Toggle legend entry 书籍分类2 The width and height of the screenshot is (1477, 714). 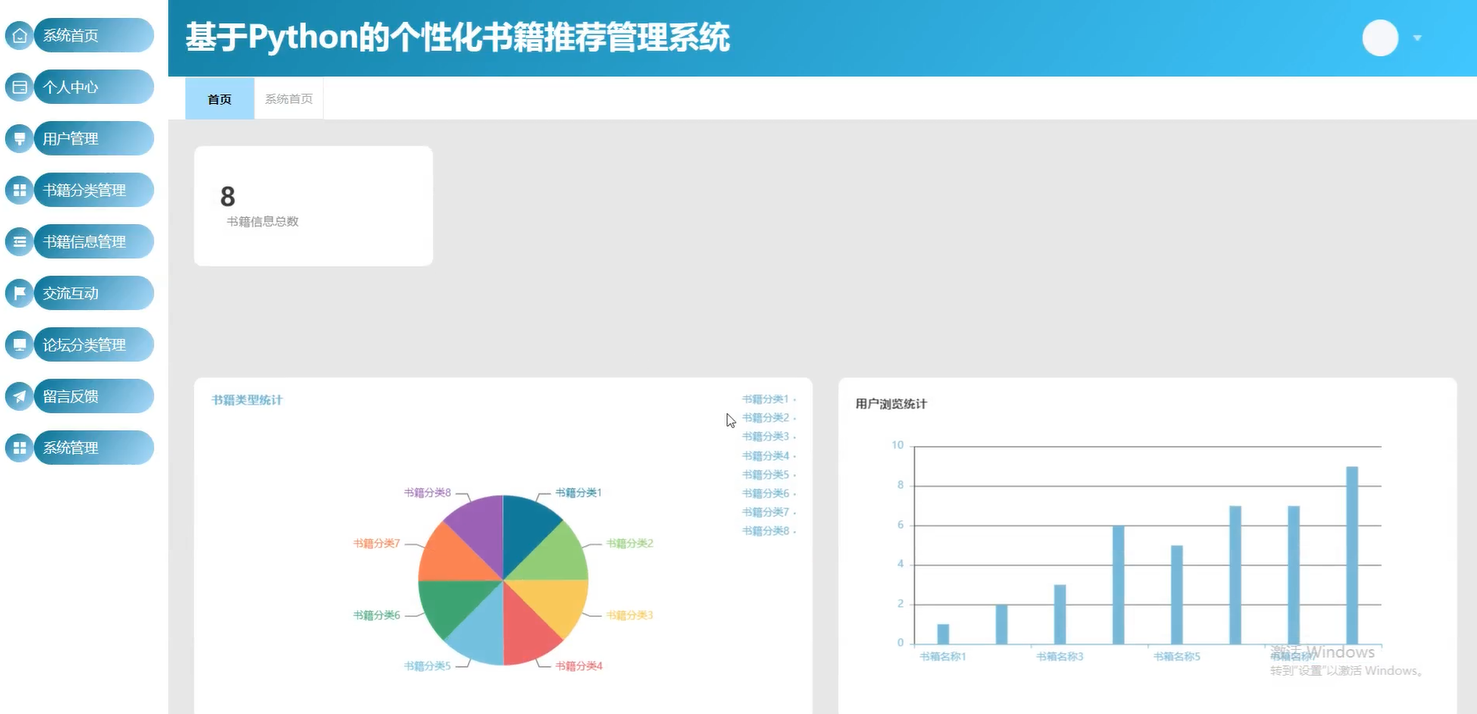point(768,418)
